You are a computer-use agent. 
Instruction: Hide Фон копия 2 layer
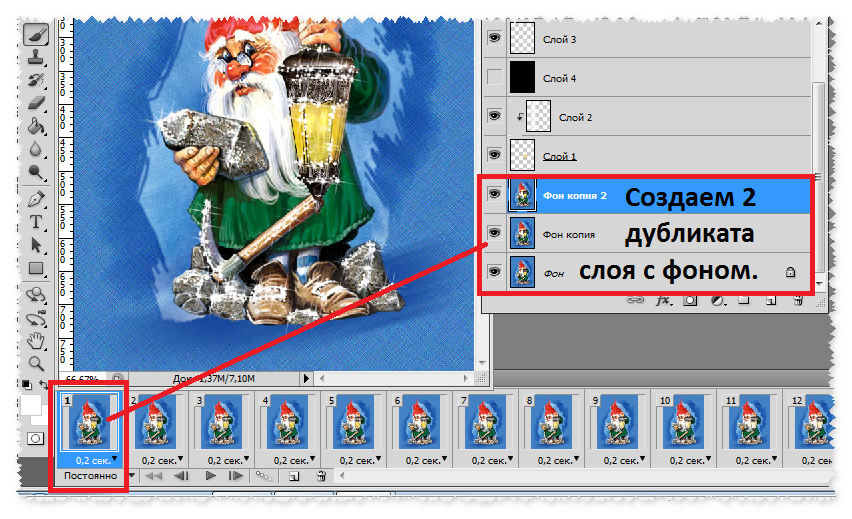(x=494, y=193)
